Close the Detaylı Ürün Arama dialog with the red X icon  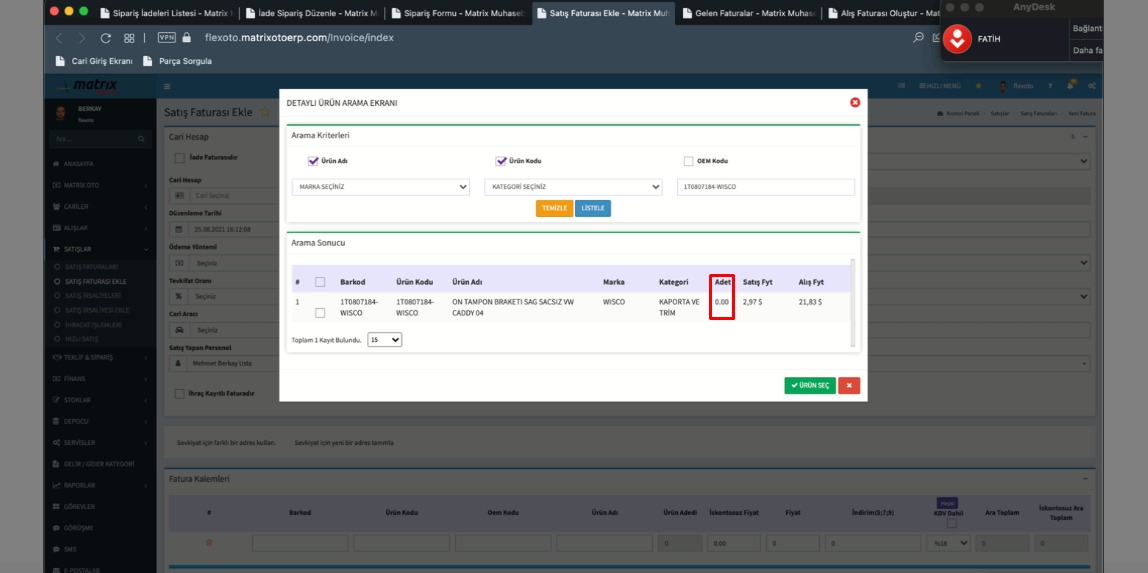[855, 102]
